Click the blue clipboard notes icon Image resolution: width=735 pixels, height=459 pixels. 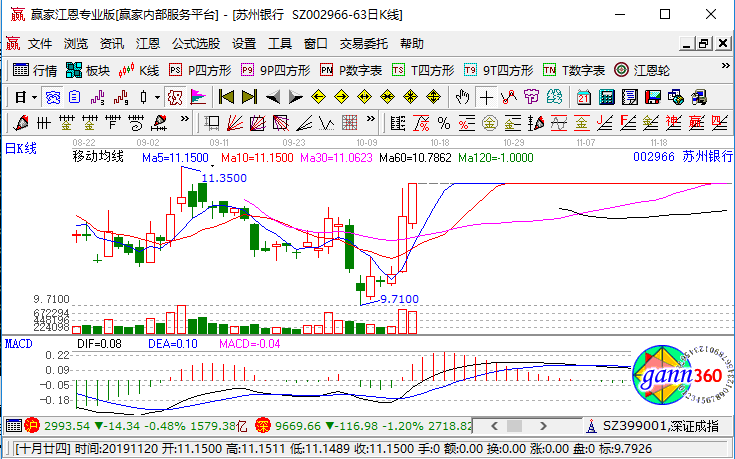point(75,98)
